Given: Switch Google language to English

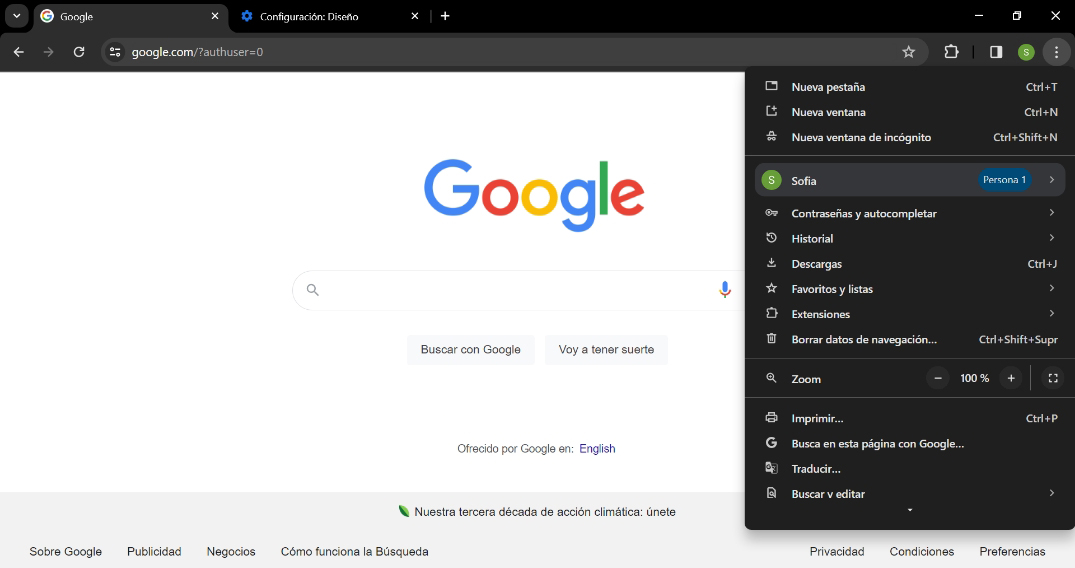Looking at the screenshot, I should pos(597,449).
